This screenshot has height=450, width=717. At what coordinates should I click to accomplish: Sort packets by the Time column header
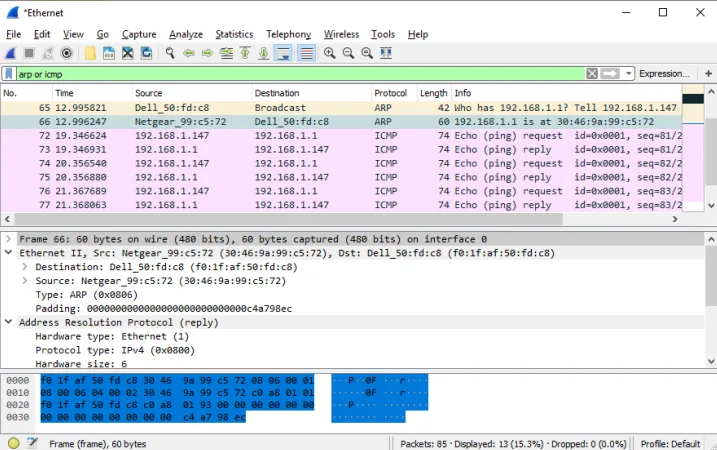[x=92, y=93]
